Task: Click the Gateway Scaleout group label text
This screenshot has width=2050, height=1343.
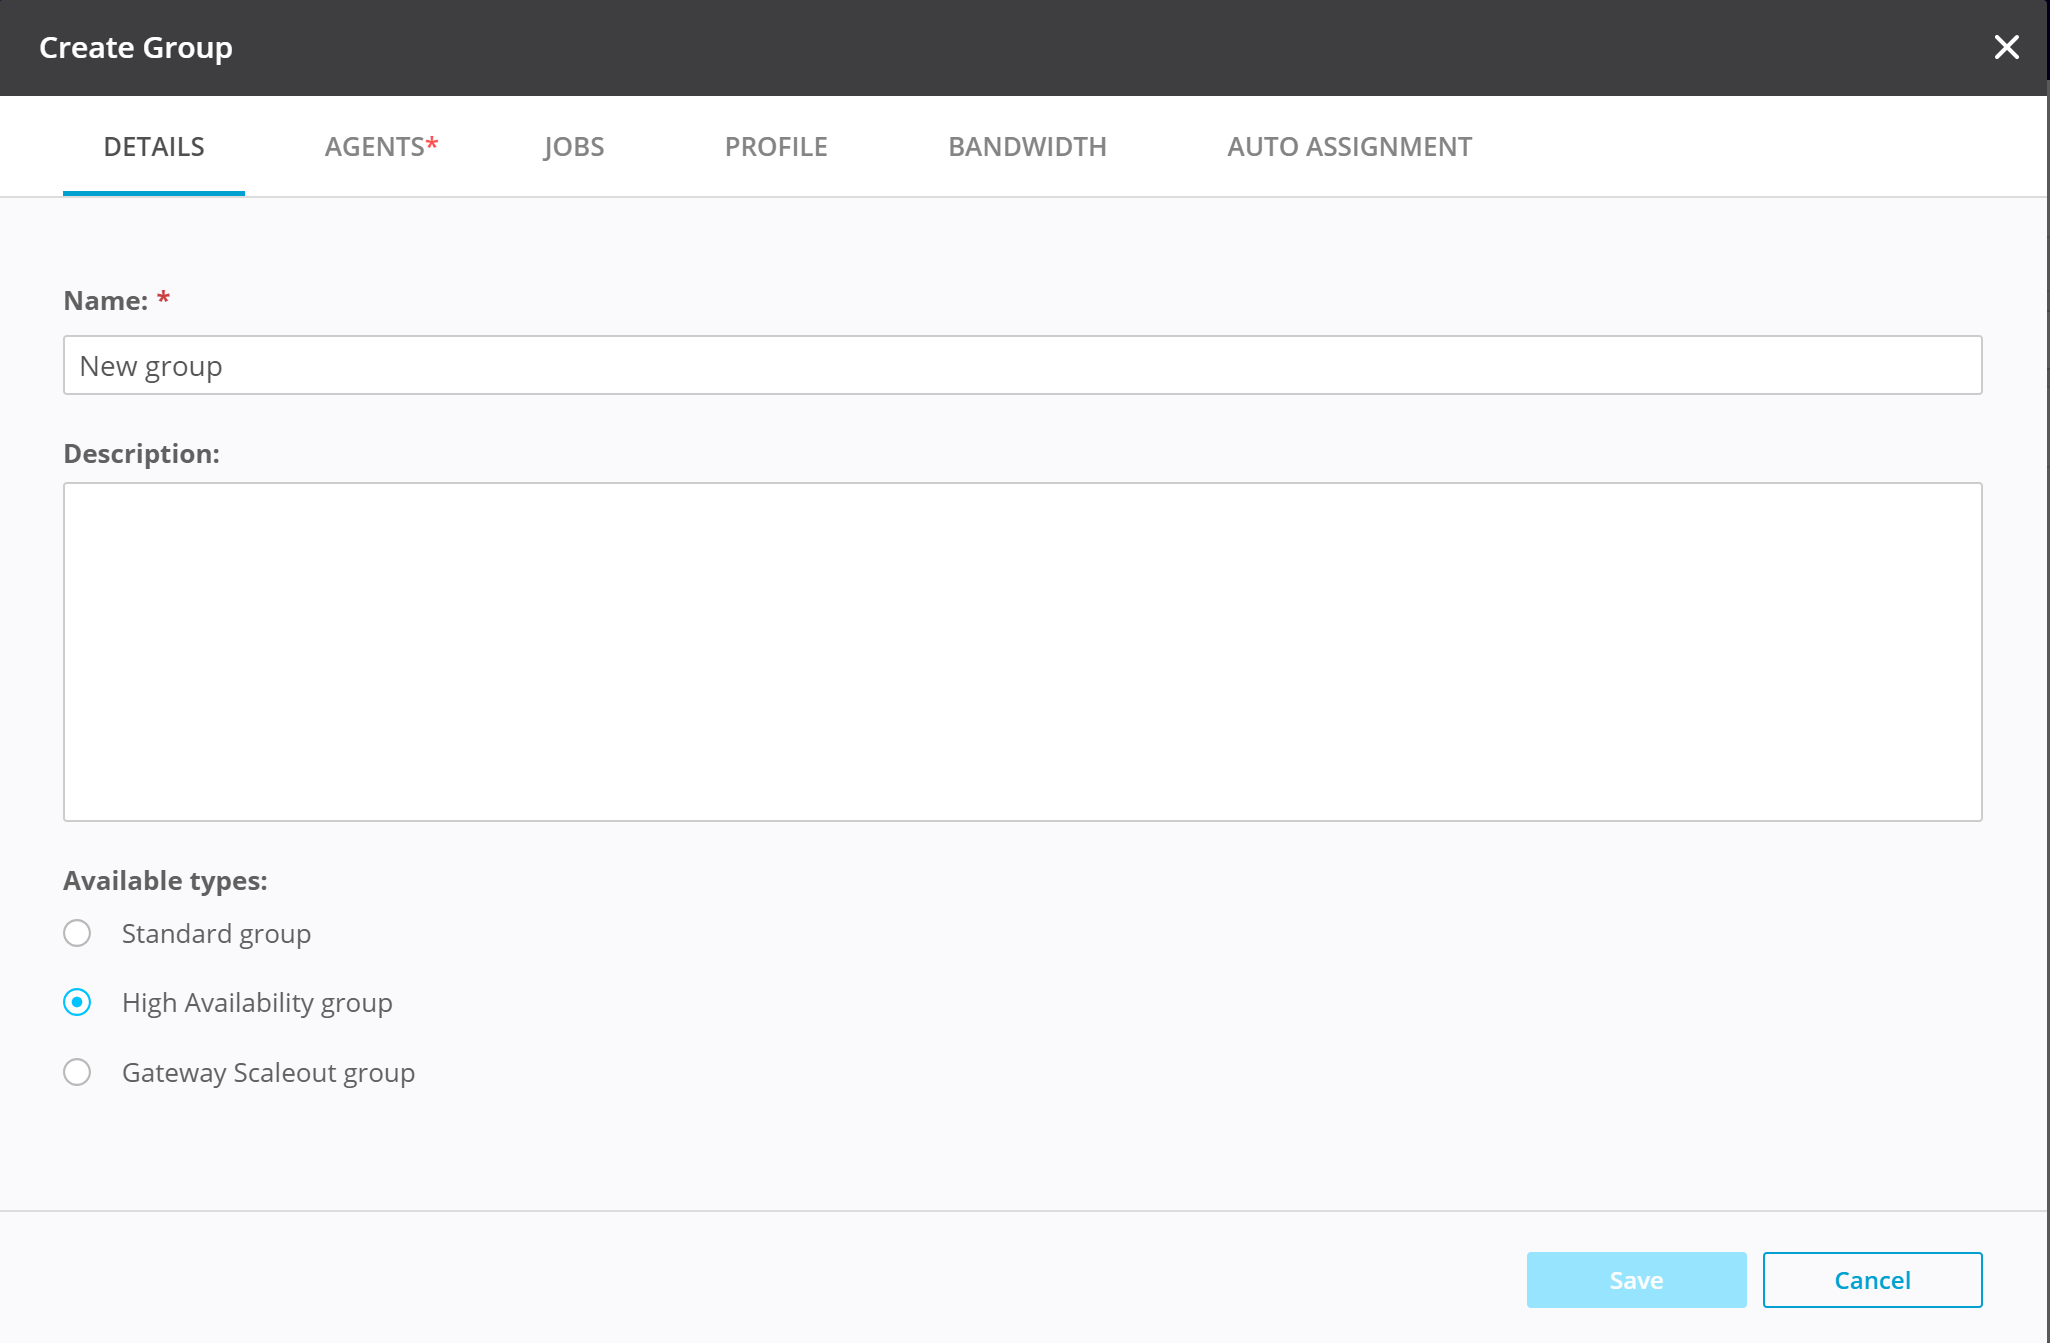Action: [268, 1073]
